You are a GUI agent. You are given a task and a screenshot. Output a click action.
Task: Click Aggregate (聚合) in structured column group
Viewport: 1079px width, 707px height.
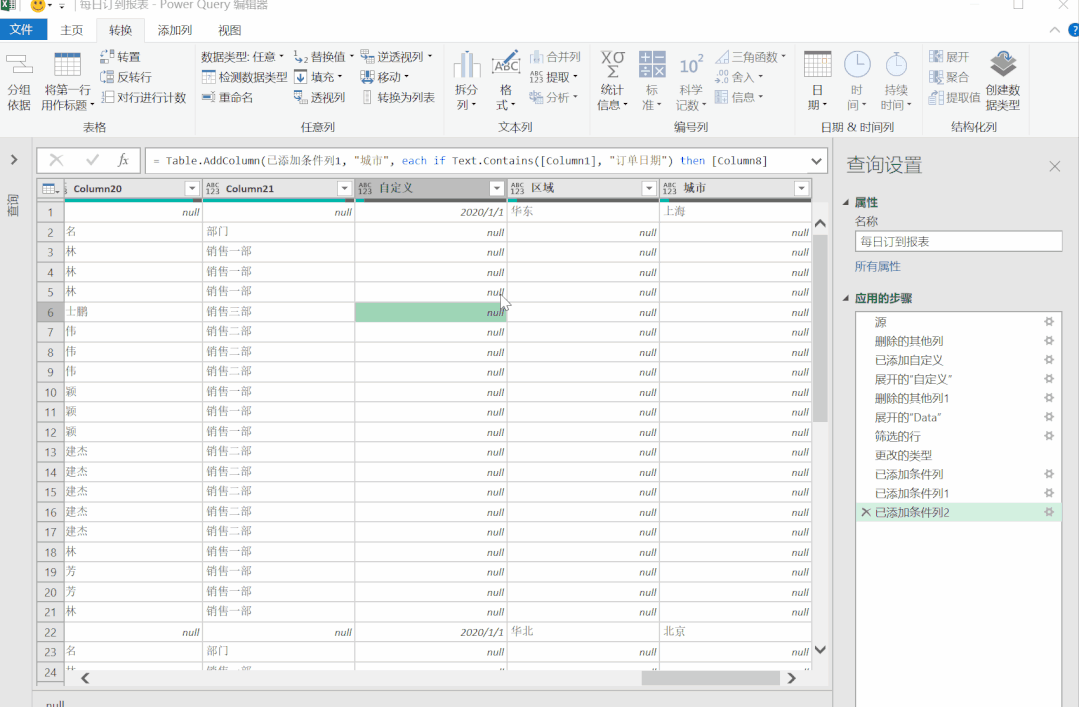(x=949, y=77)
